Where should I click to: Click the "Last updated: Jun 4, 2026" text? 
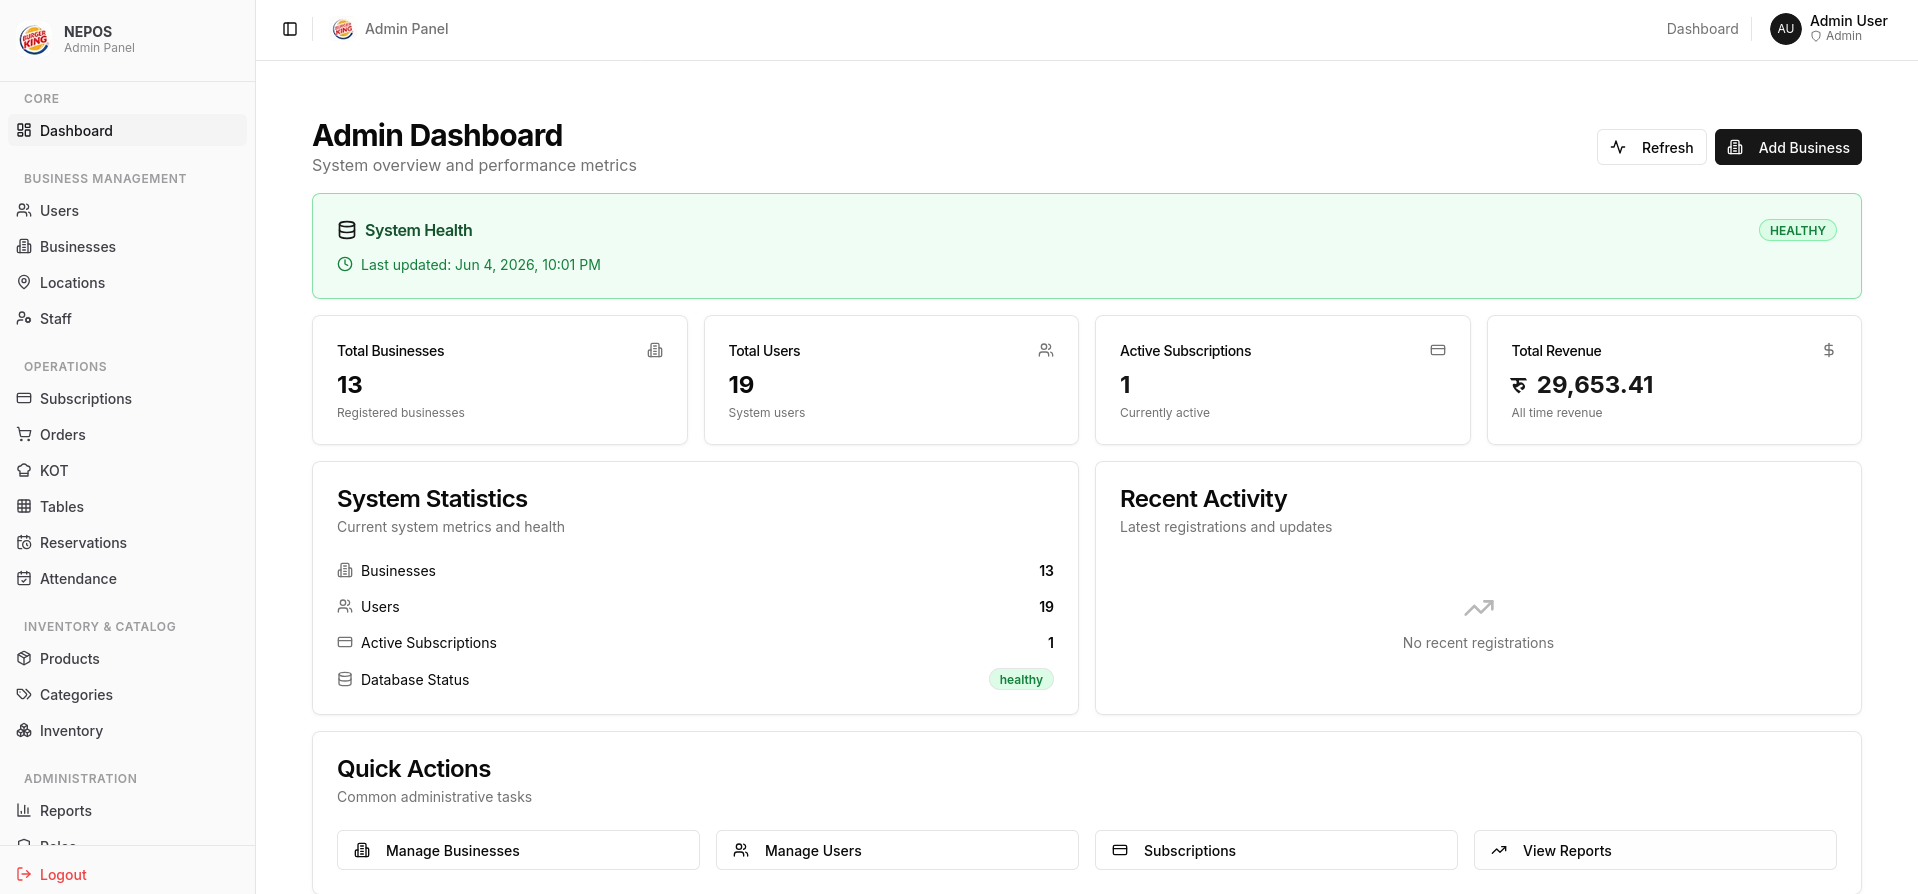(x=480, y=265)
